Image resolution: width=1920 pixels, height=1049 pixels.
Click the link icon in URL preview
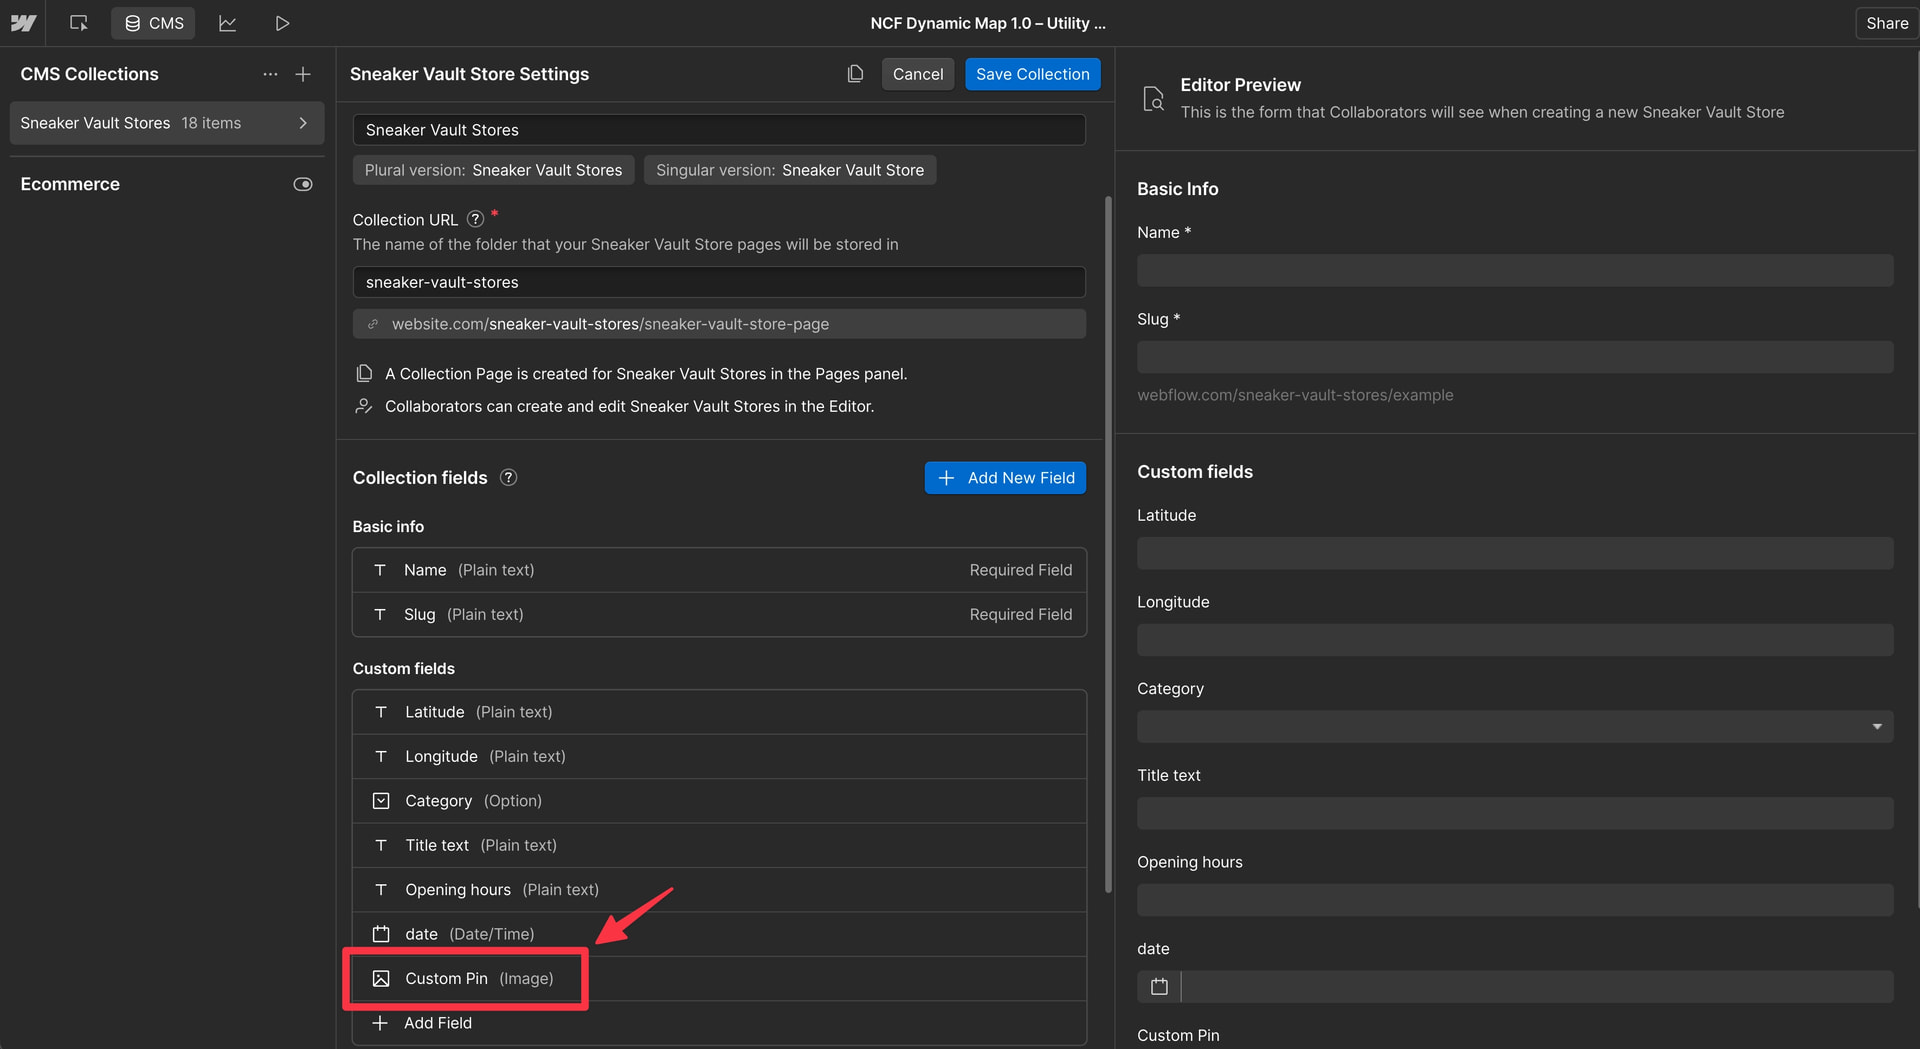pos(373,324)
